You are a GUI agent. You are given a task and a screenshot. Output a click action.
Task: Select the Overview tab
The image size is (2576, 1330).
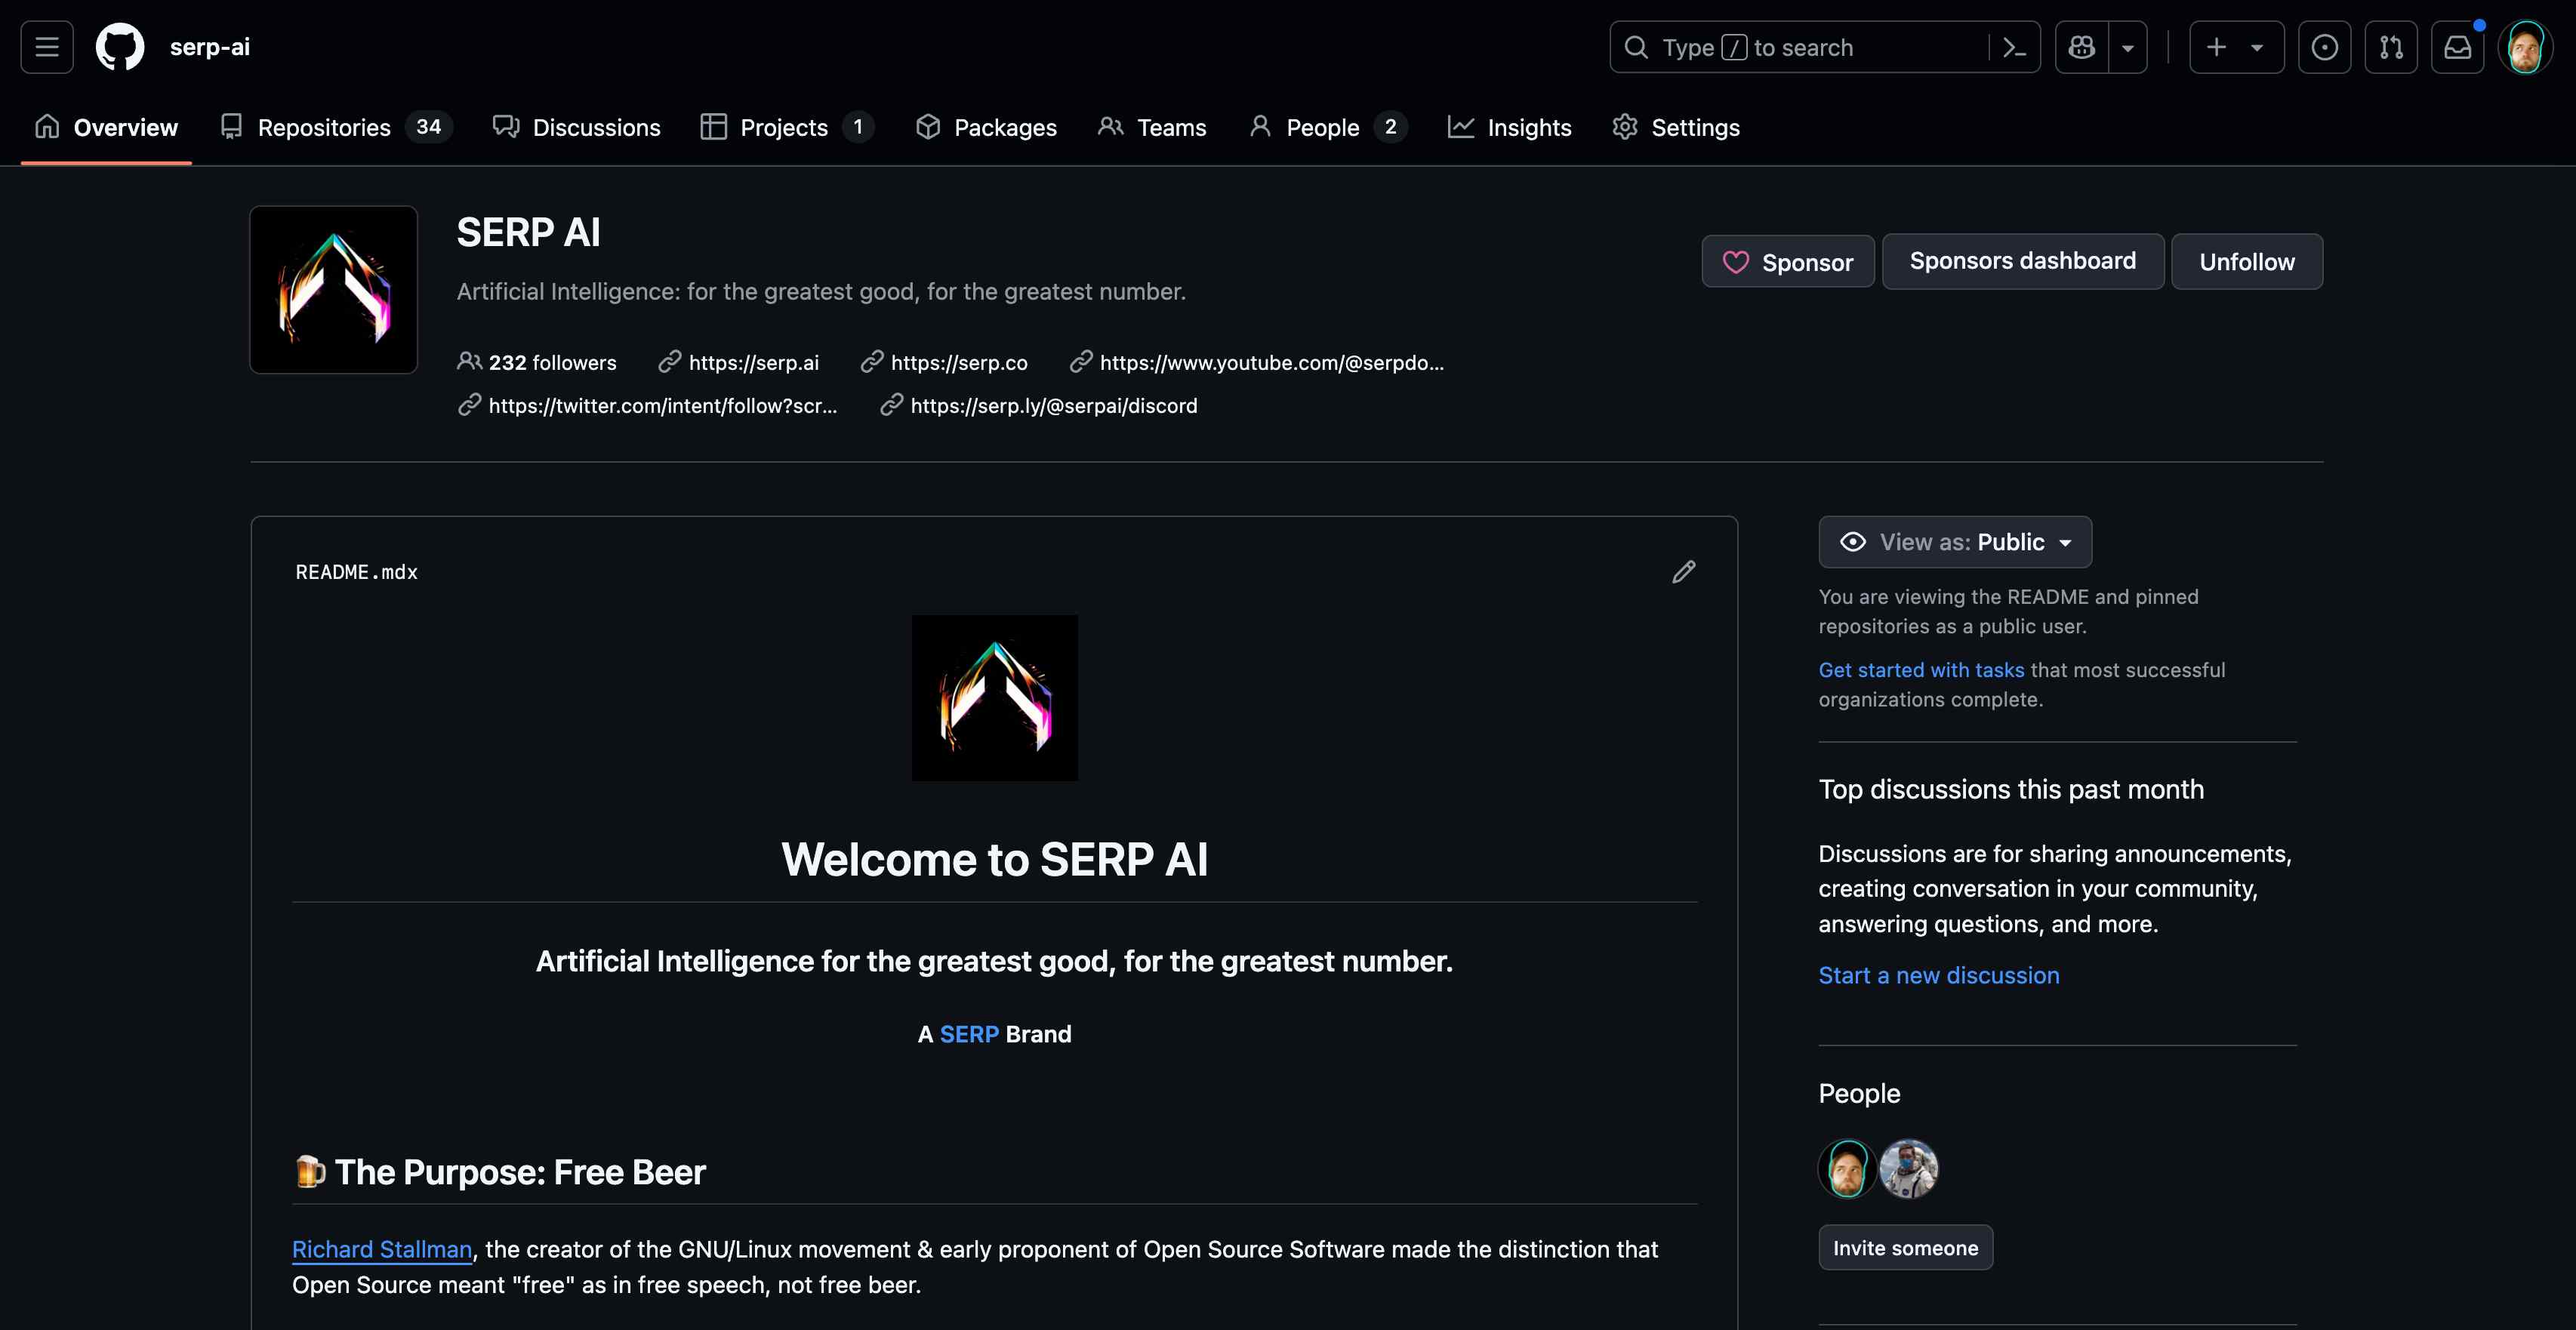(106, 127)
